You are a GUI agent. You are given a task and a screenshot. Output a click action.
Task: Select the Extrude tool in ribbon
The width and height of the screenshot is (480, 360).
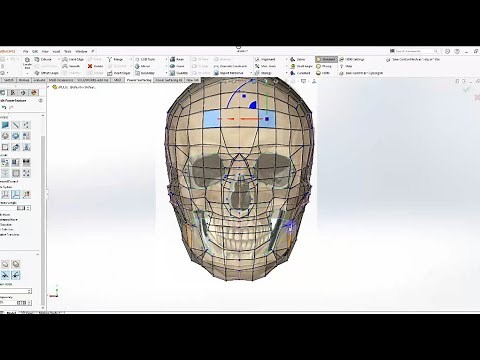click(x=43, y=59)
